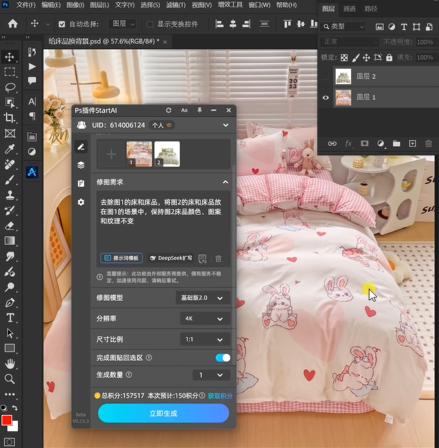Clear the prompt with the StartAI trash icon

point(218,258)
